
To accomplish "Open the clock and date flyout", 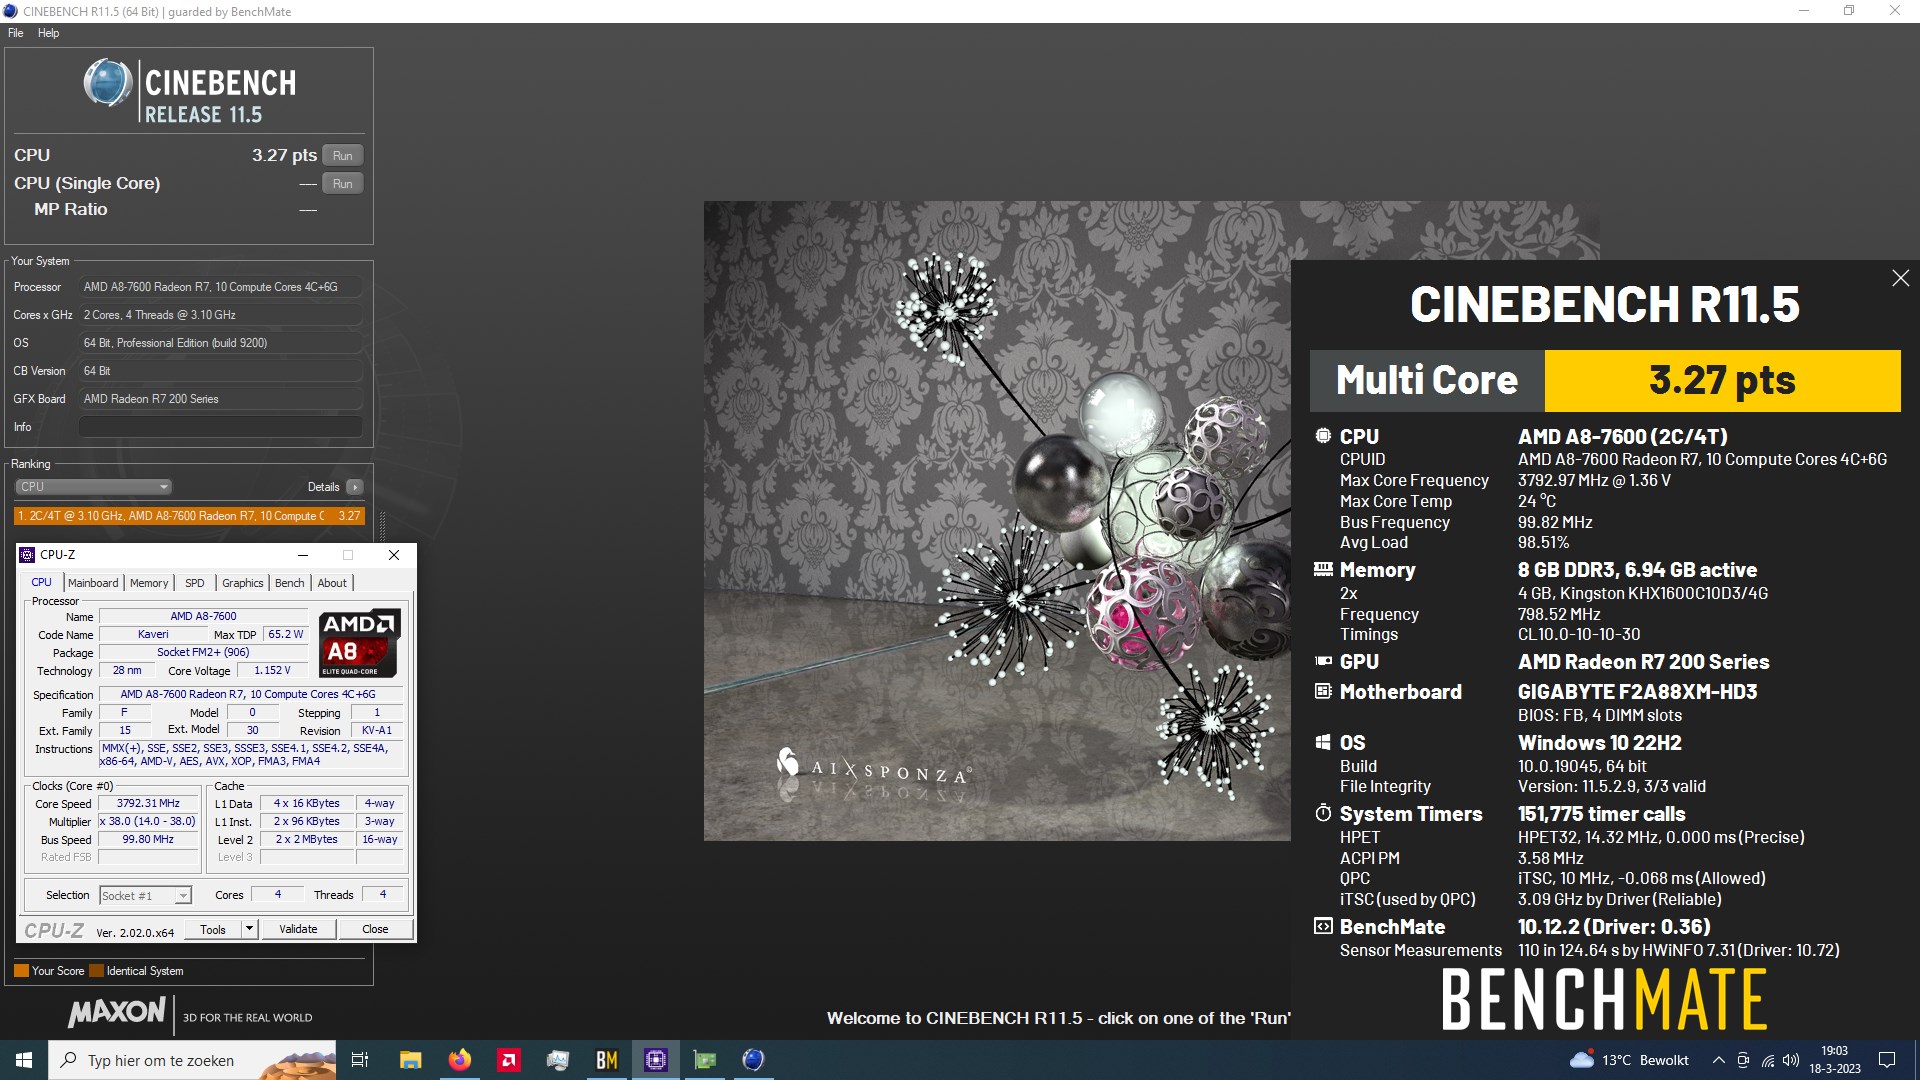I will (1834, 1060).
